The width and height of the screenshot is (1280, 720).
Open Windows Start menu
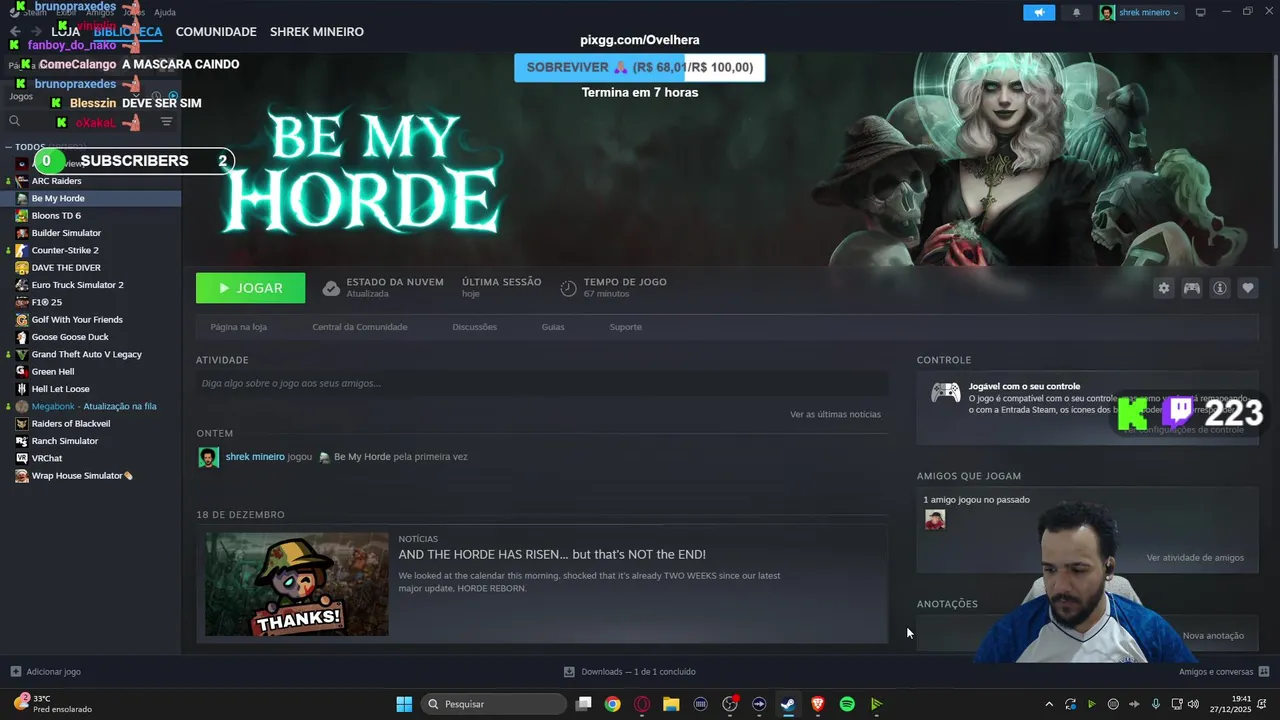coord(404,704)
